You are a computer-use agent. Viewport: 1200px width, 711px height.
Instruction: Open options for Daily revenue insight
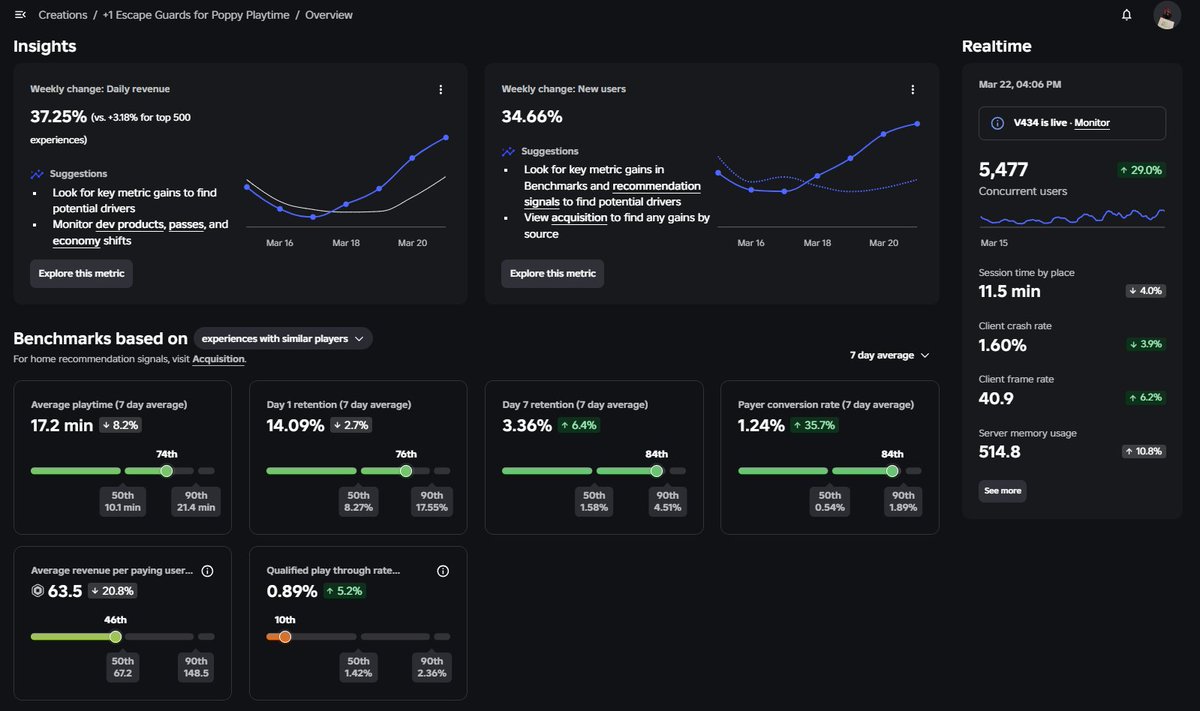pyautogui.click(x=441, y=89)
